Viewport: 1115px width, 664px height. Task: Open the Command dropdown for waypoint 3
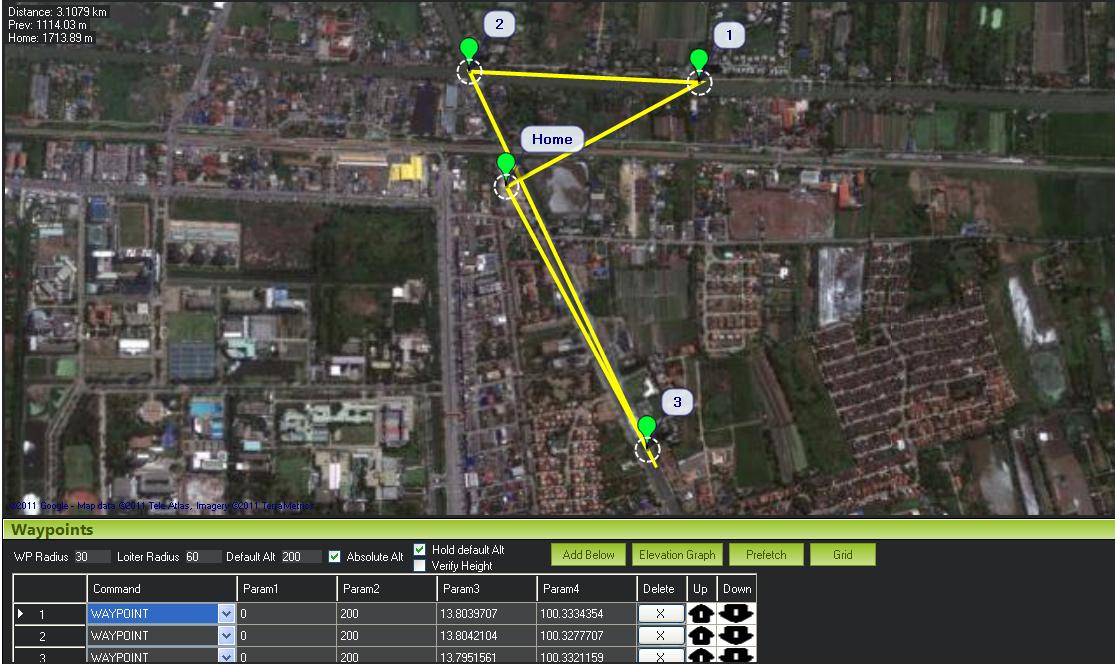tap(226, 656)
